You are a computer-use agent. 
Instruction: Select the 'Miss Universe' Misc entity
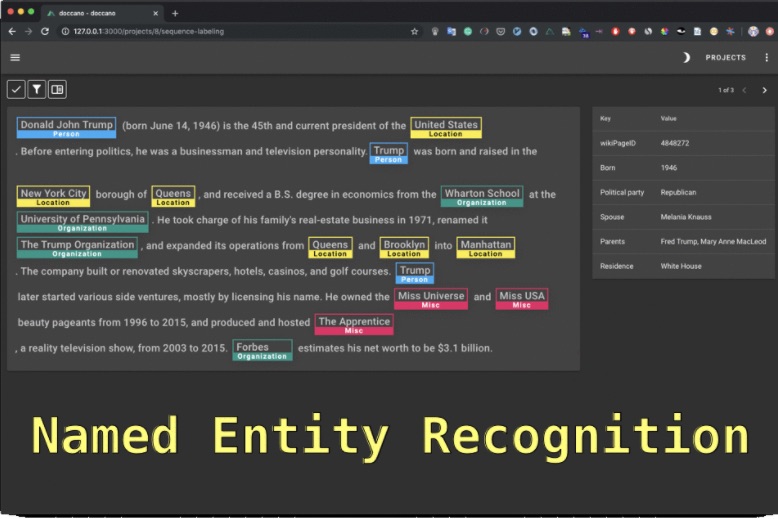pyautogui.click(x=430, y=297)
